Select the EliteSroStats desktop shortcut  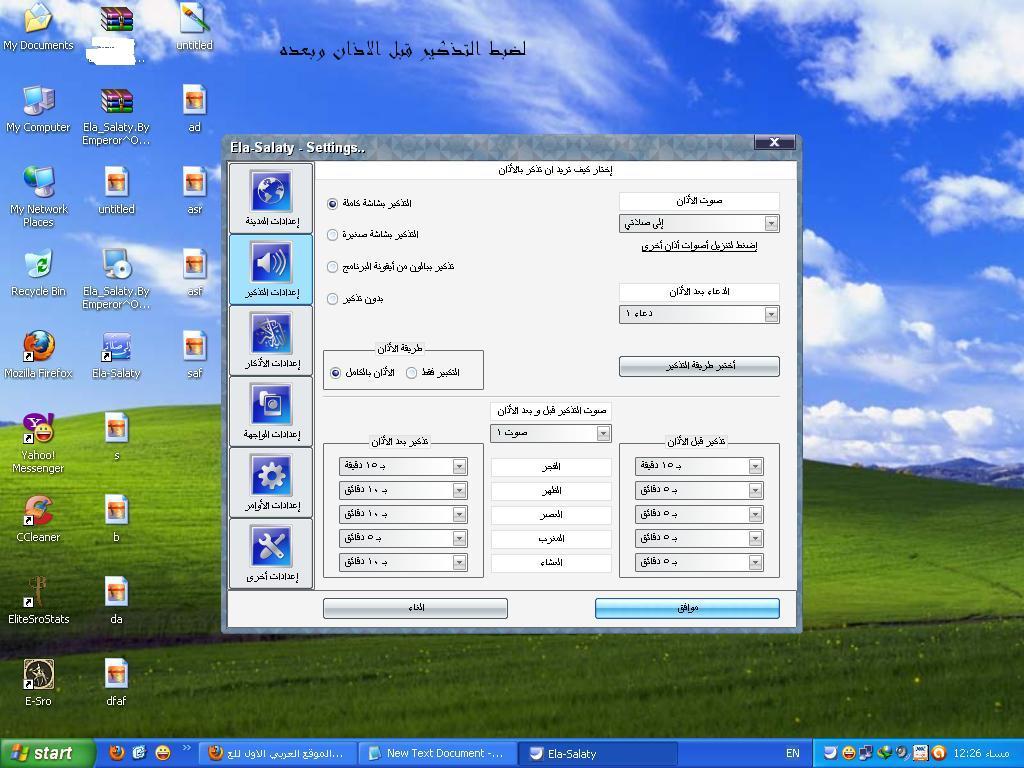pos(38,600)
